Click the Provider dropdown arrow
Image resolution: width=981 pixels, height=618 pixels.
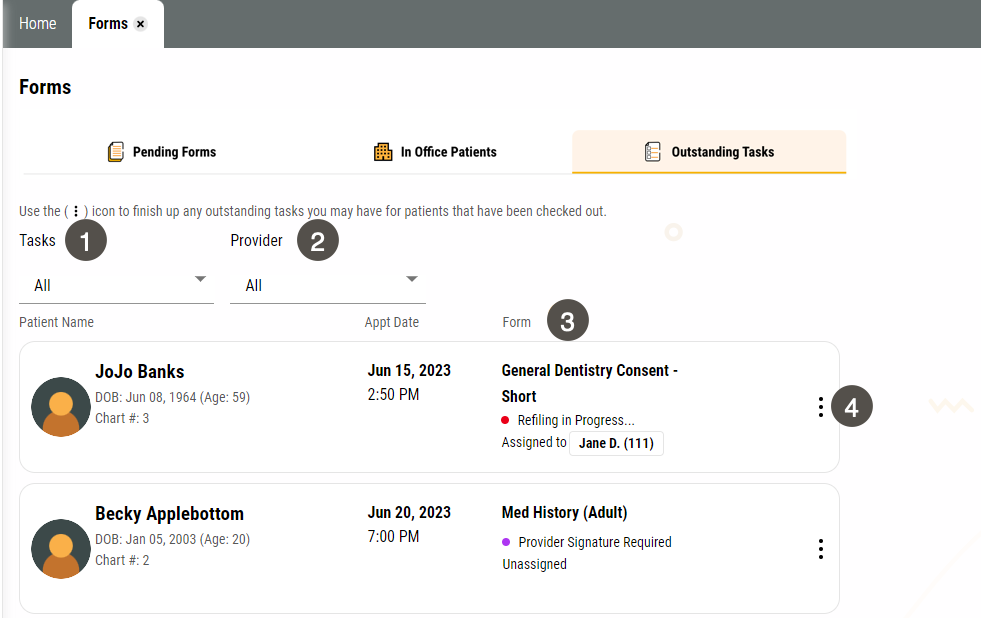[412, 279]
